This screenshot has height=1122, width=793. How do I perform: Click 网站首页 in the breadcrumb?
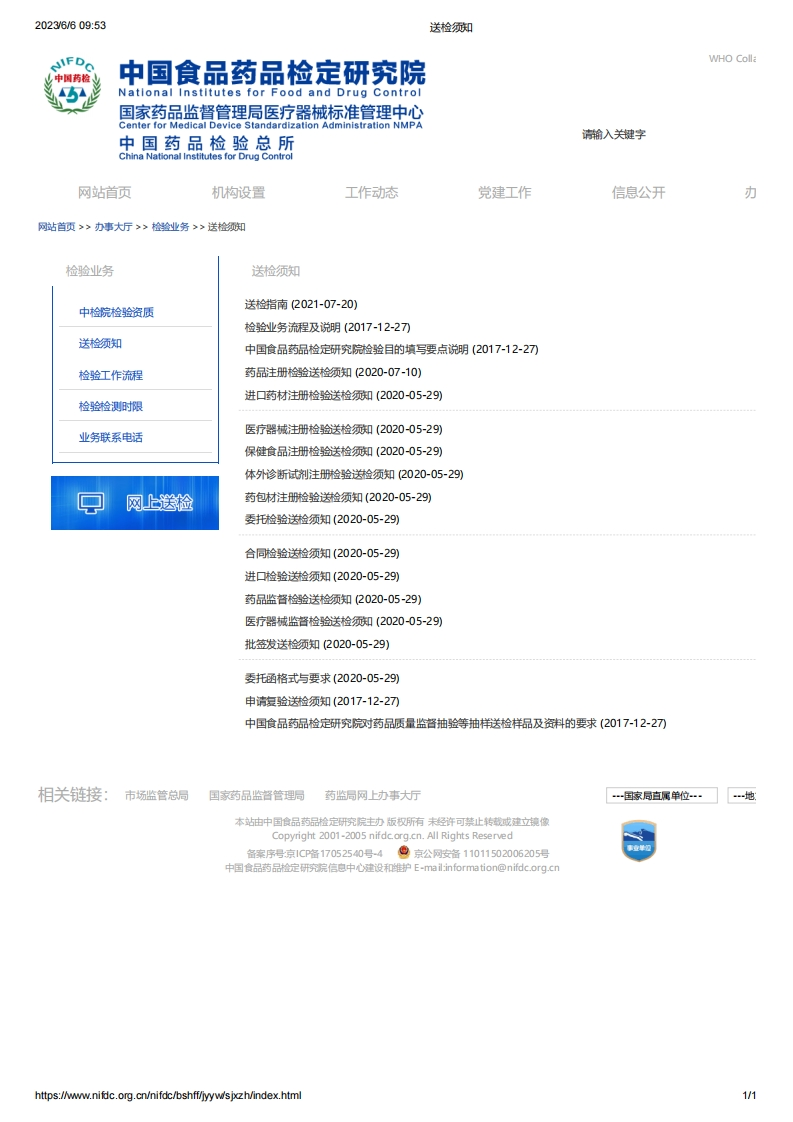[x=57, y=227]
